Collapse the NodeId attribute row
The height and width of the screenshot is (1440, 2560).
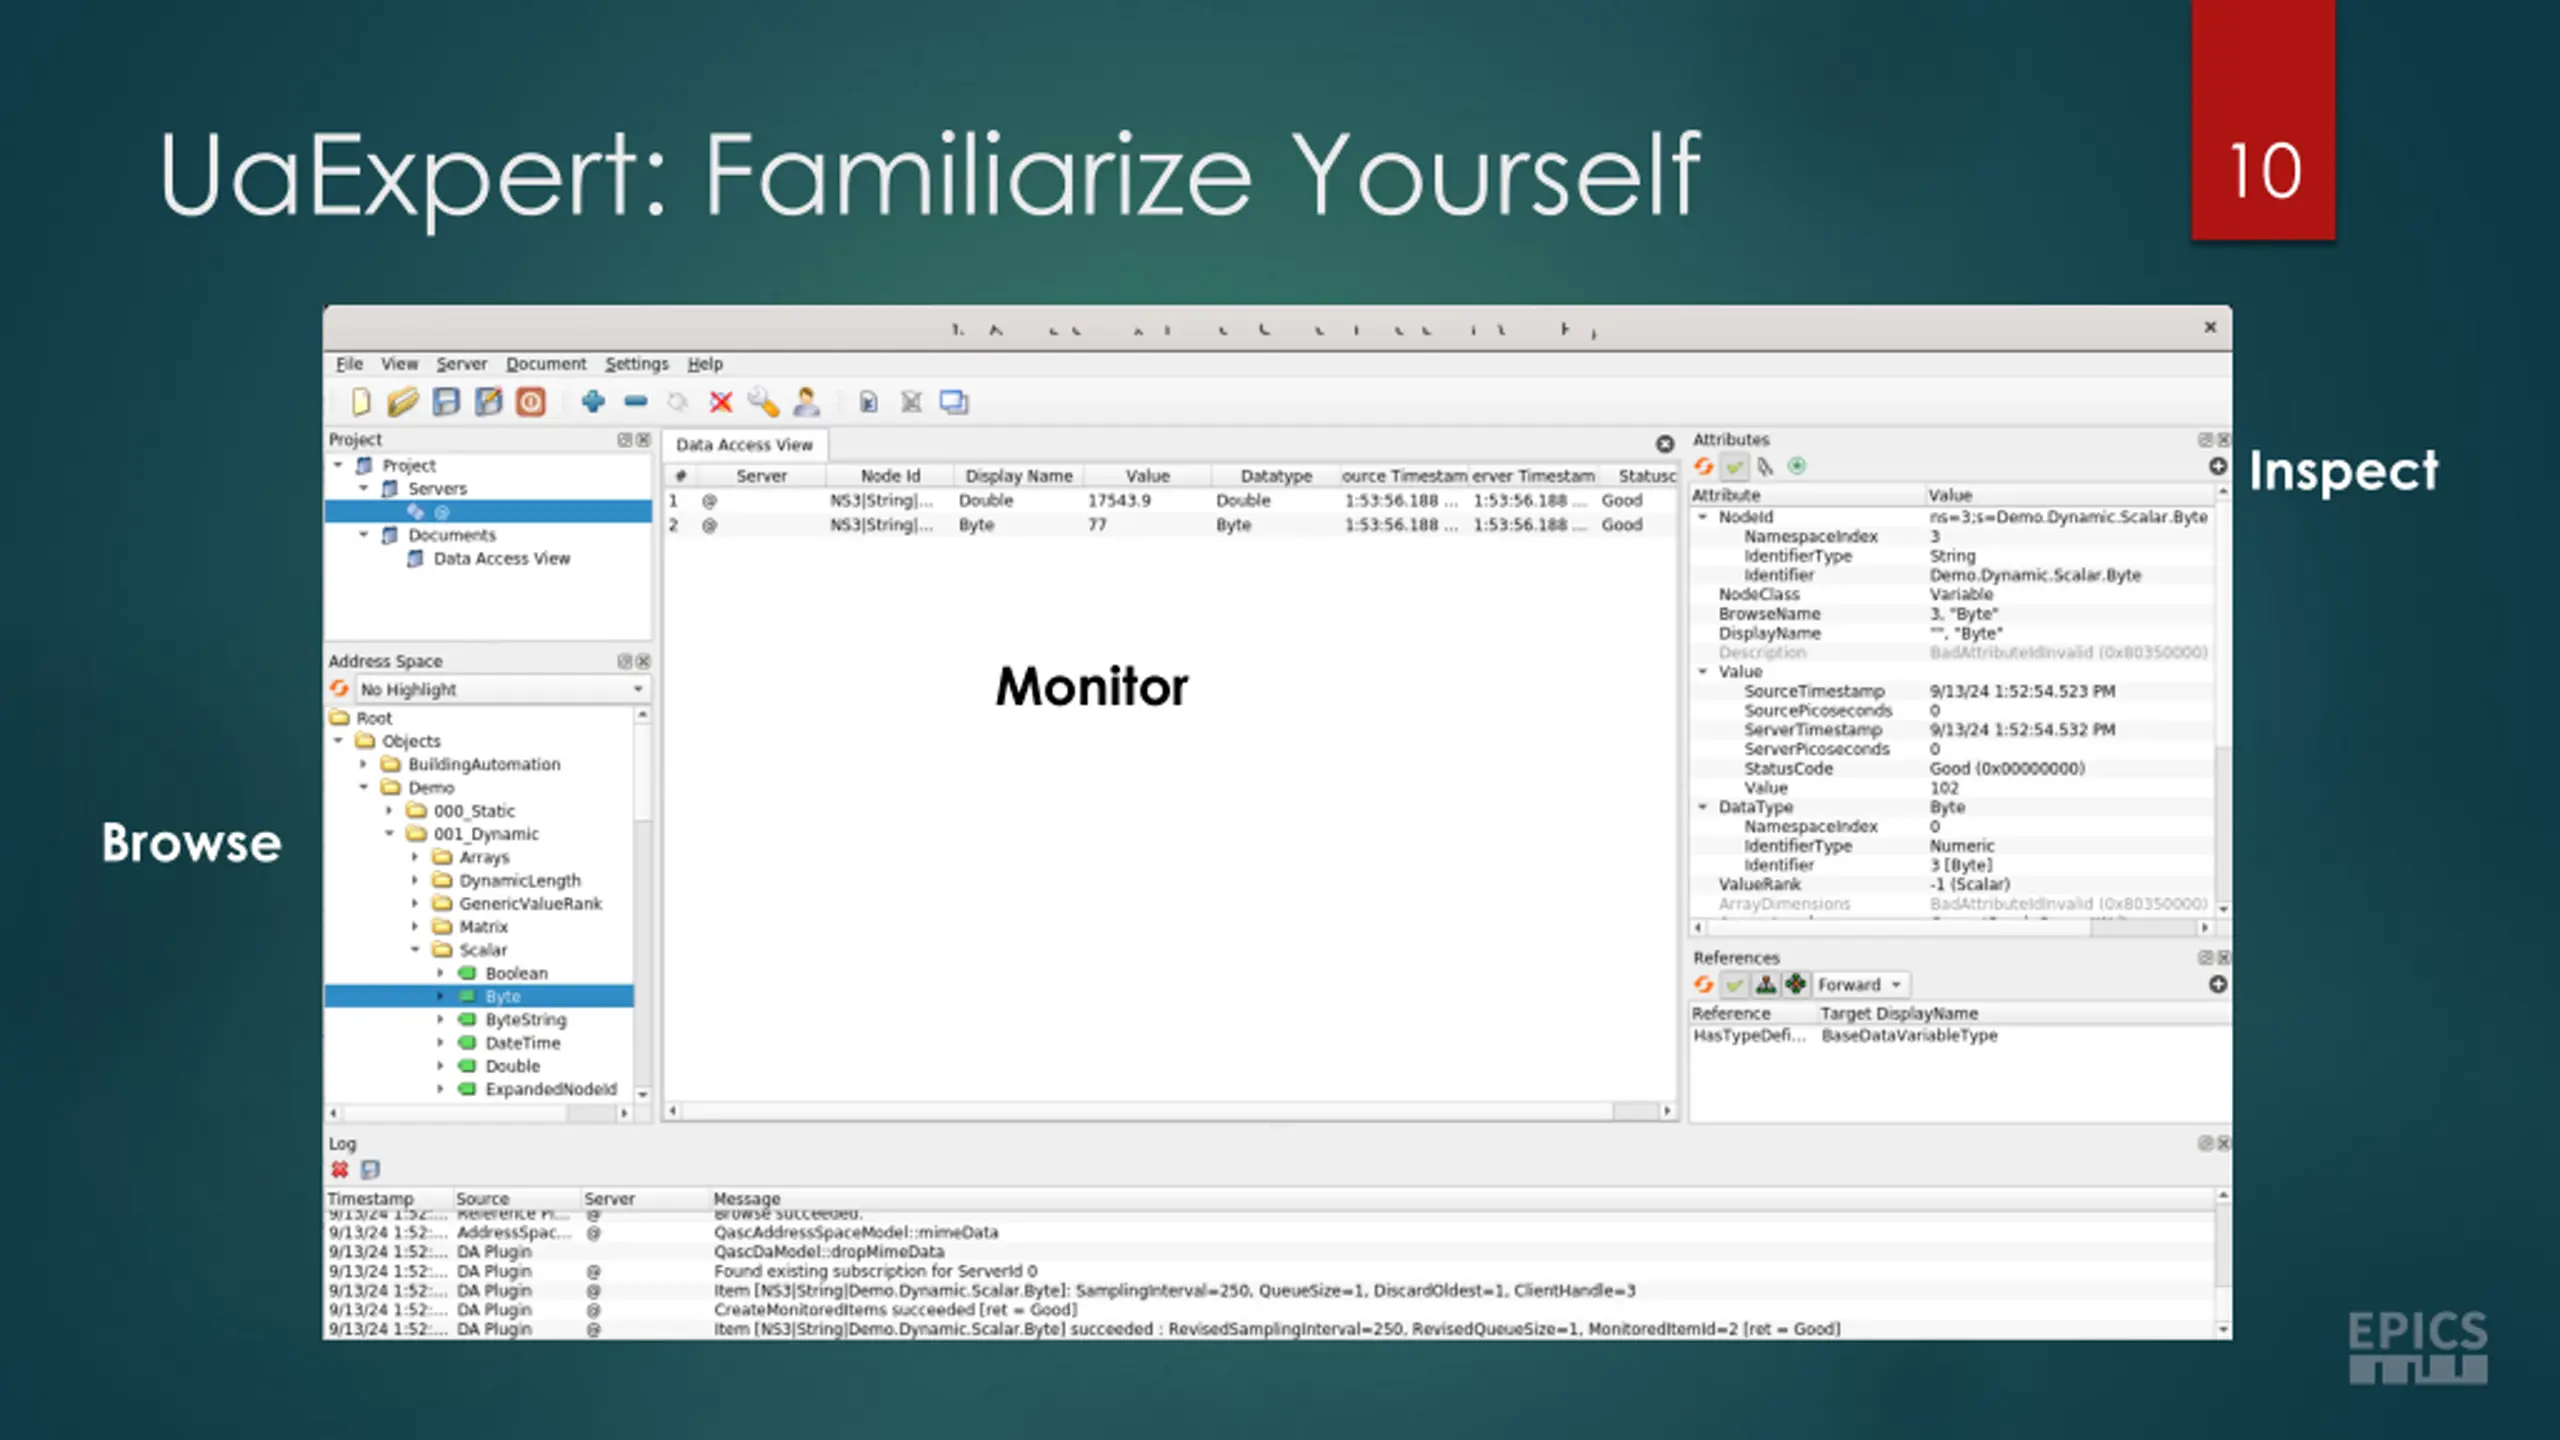(1703, 517)
